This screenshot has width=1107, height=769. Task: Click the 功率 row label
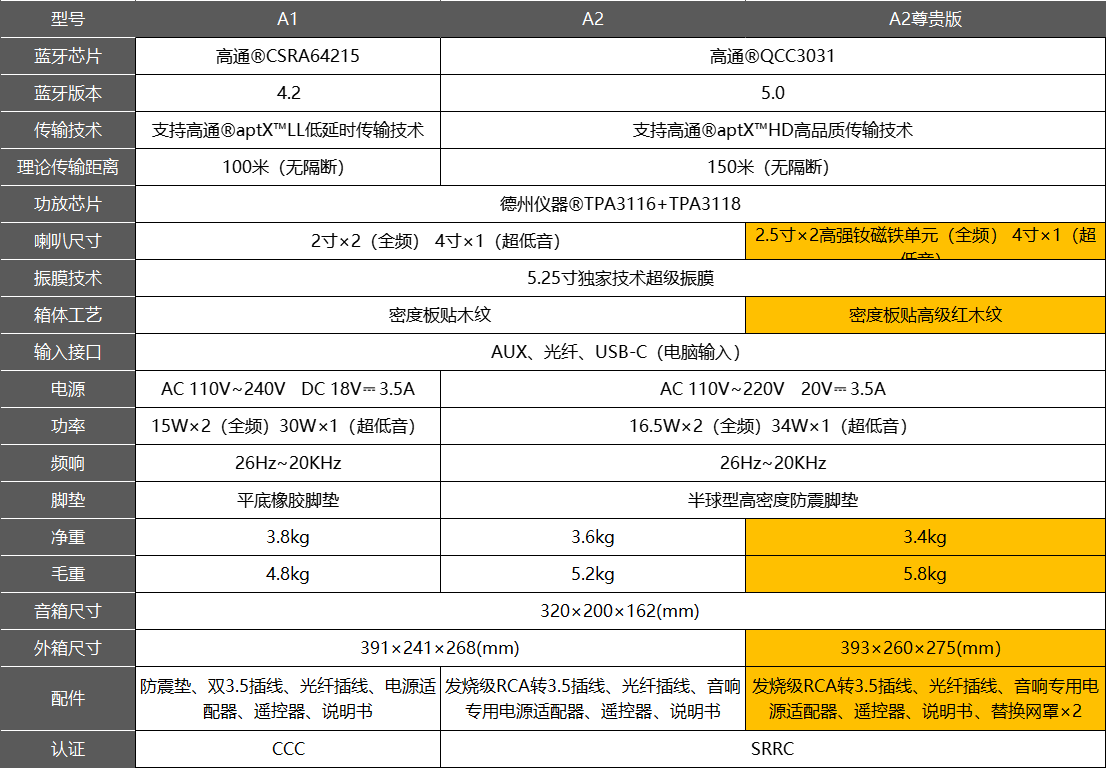pyautogui.click(x=68, y=427)
